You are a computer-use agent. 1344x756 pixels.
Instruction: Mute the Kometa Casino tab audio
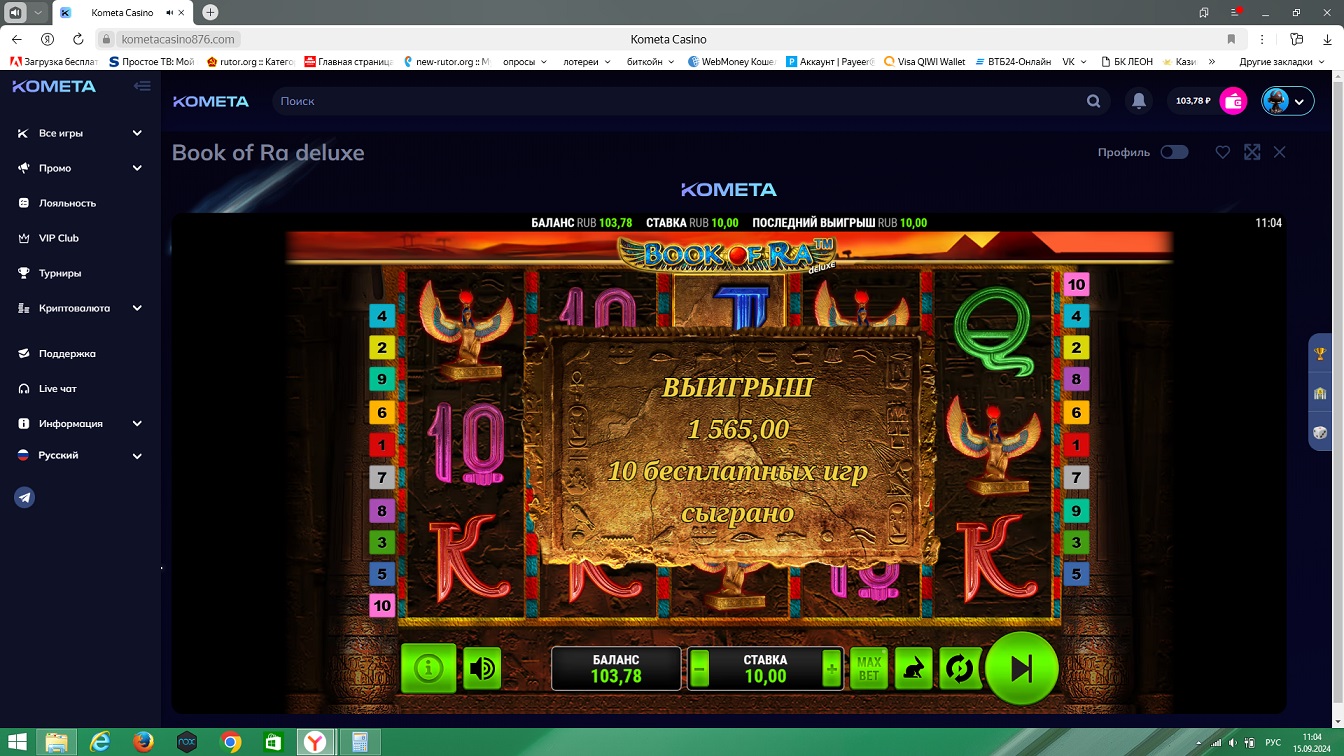[171, 13]
